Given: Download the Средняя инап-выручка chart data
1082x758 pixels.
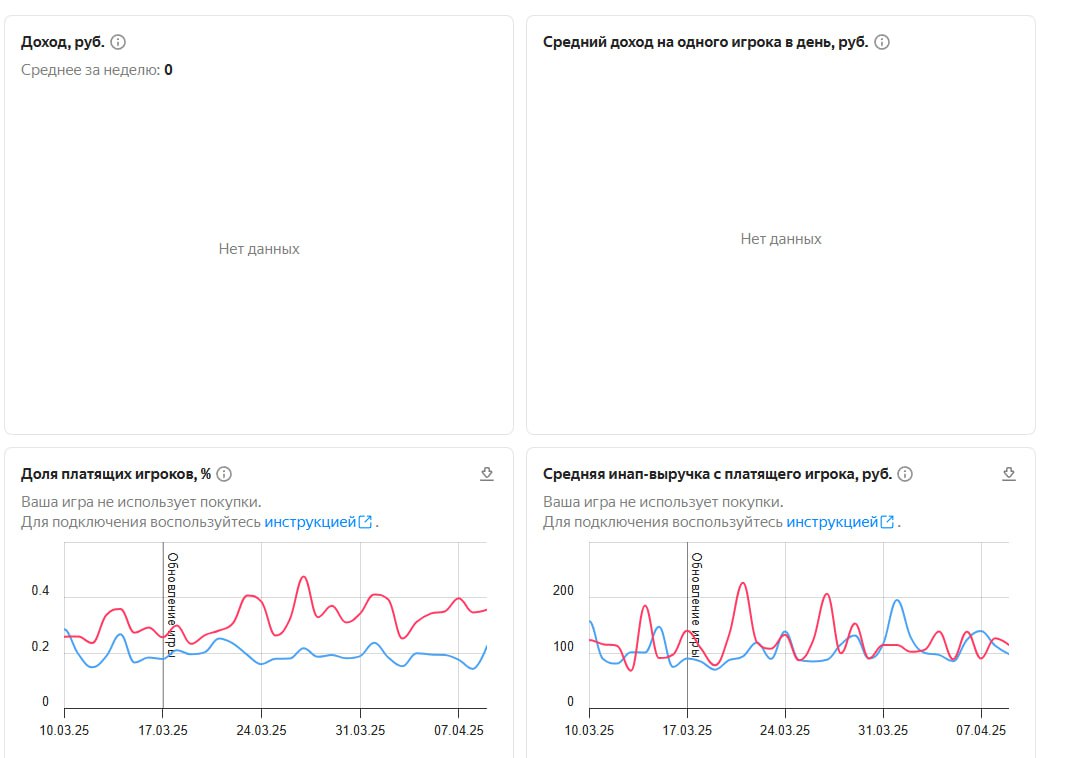Looking at the screenshot, I should pos(1009,474).
